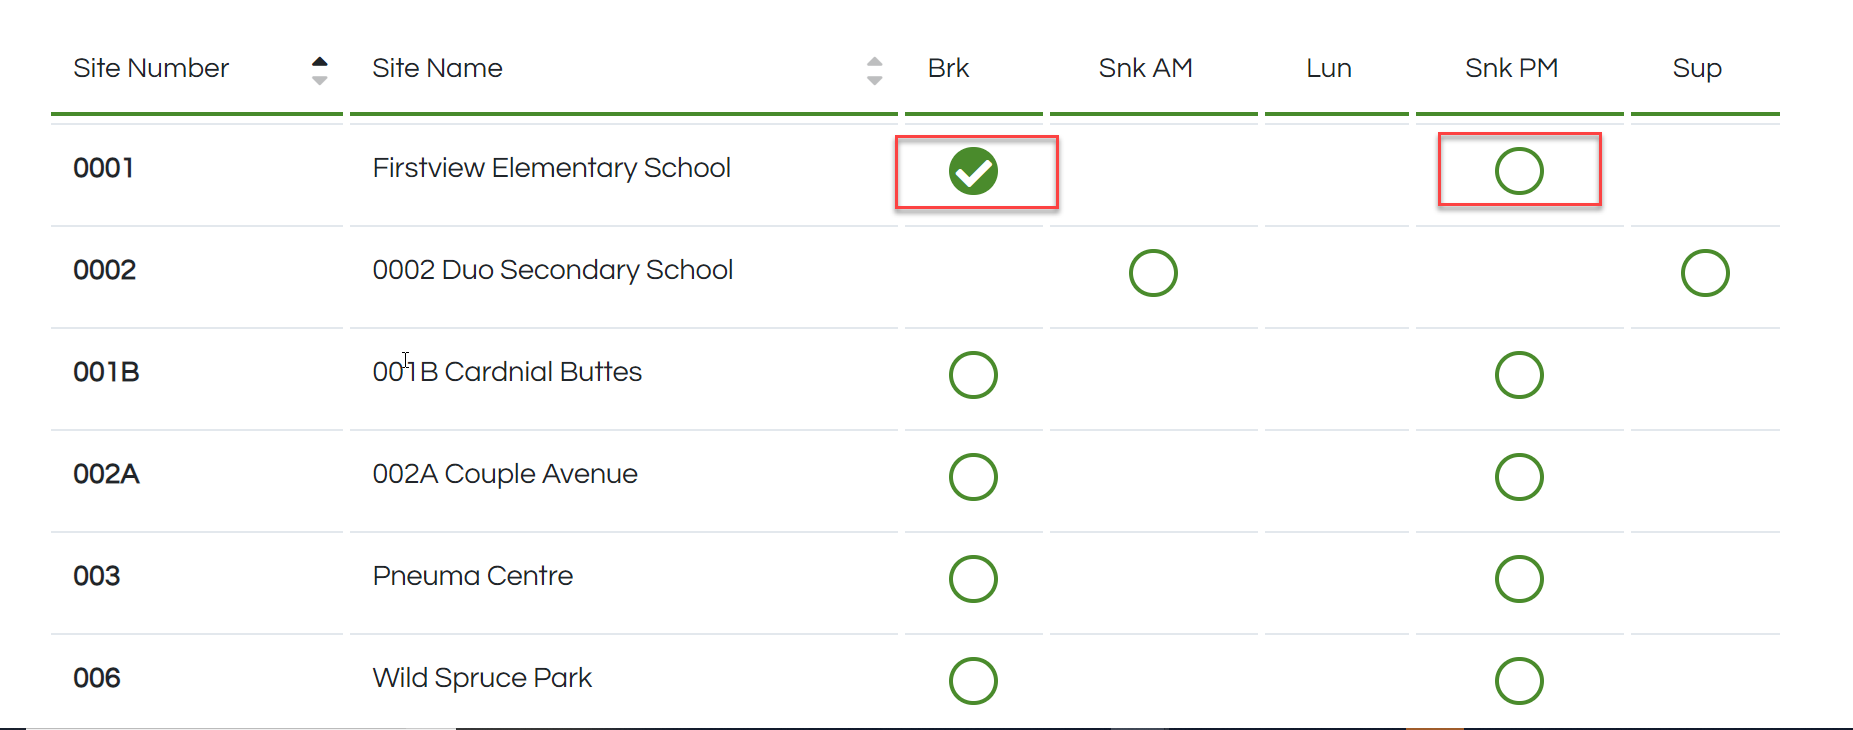The height and width of the screenshot is (730, 1853).
Task: Click the Lun column header
Action: [1328, 68]
